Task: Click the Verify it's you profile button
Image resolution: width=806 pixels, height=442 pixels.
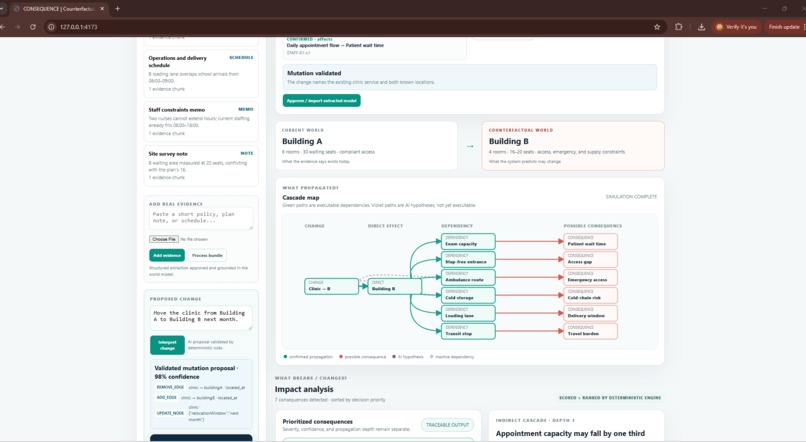Action: point(736,27)
